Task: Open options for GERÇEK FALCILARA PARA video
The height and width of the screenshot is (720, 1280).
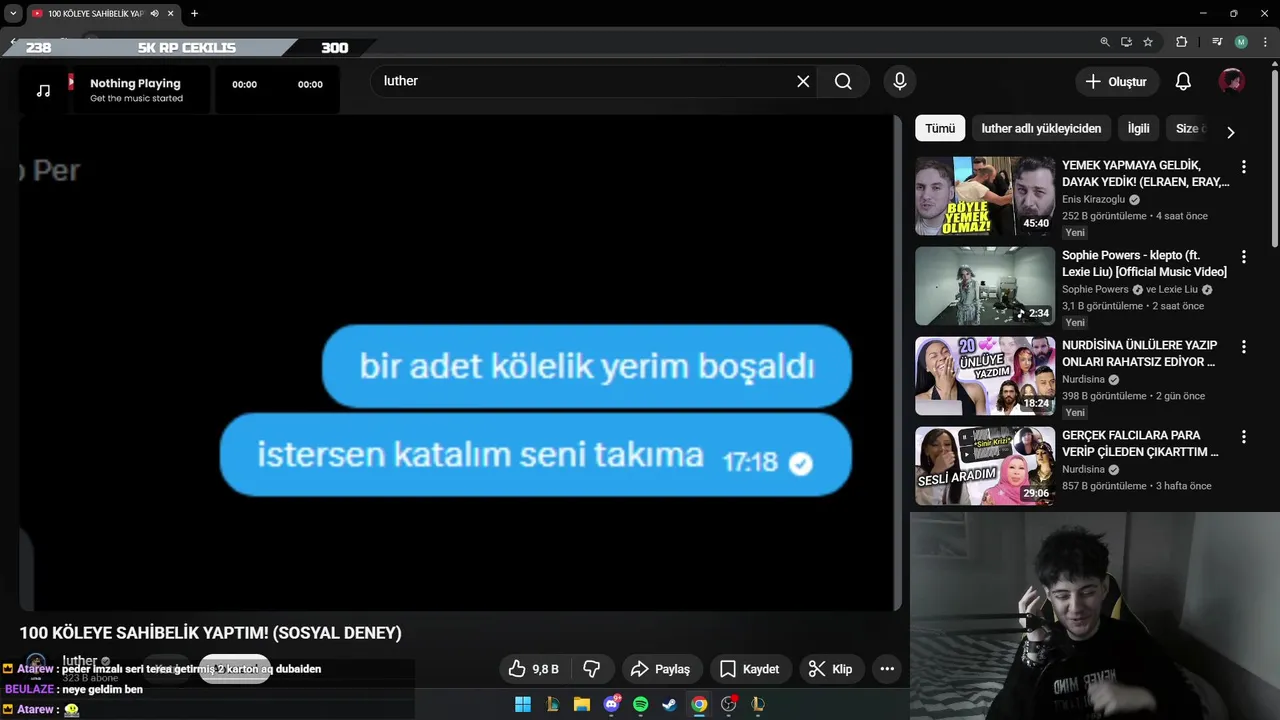Action: 1243,437
